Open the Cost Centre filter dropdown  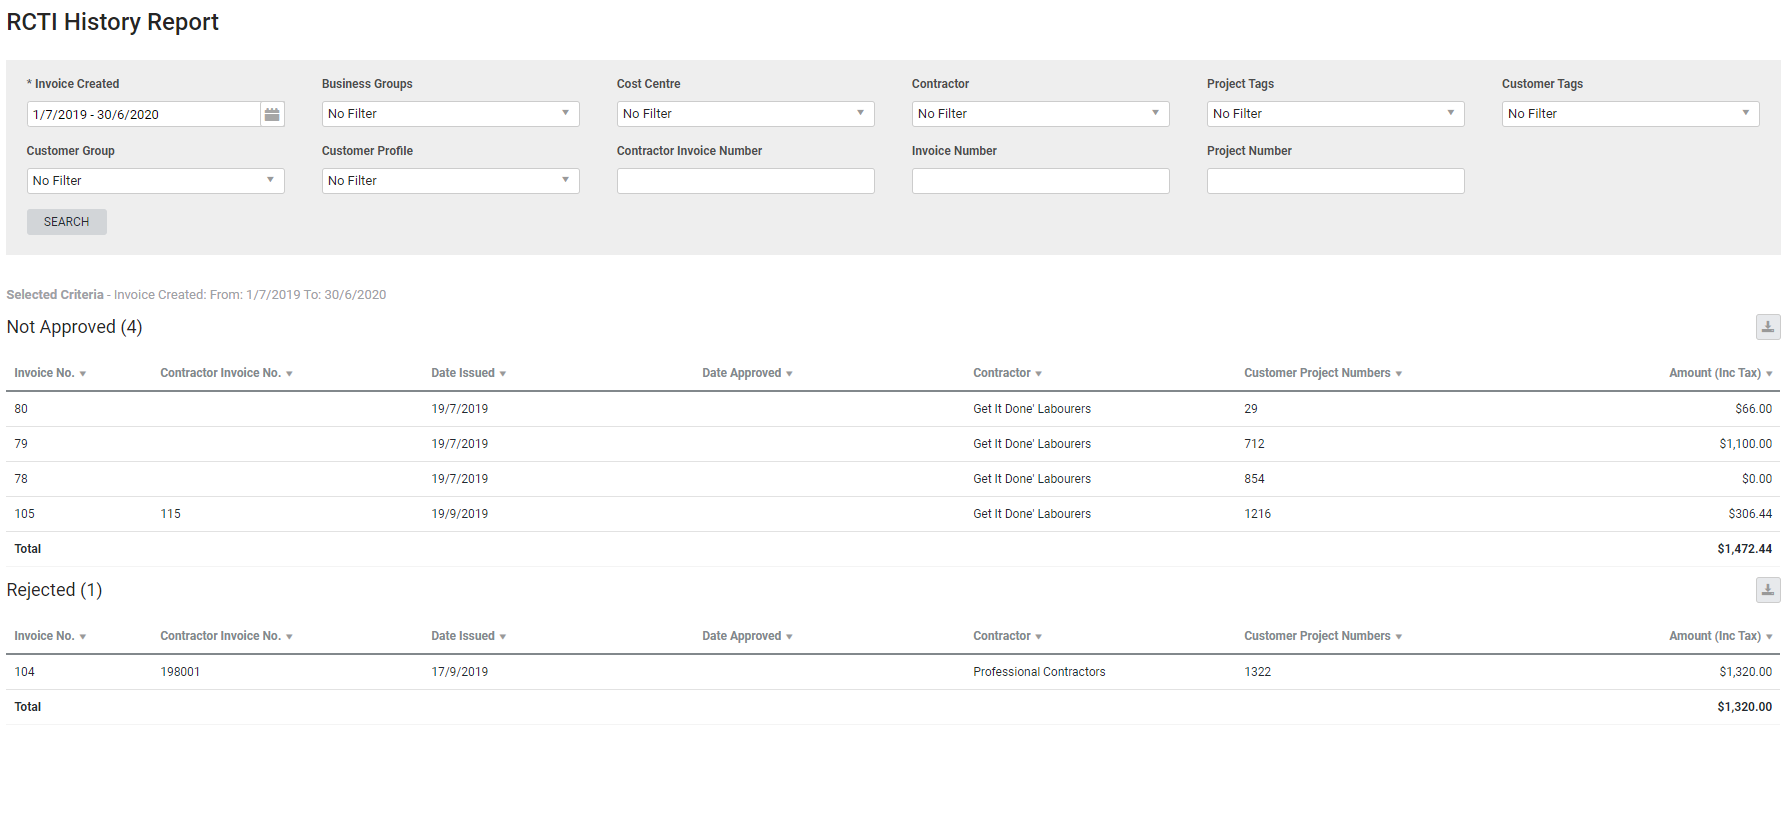point(745,114)
